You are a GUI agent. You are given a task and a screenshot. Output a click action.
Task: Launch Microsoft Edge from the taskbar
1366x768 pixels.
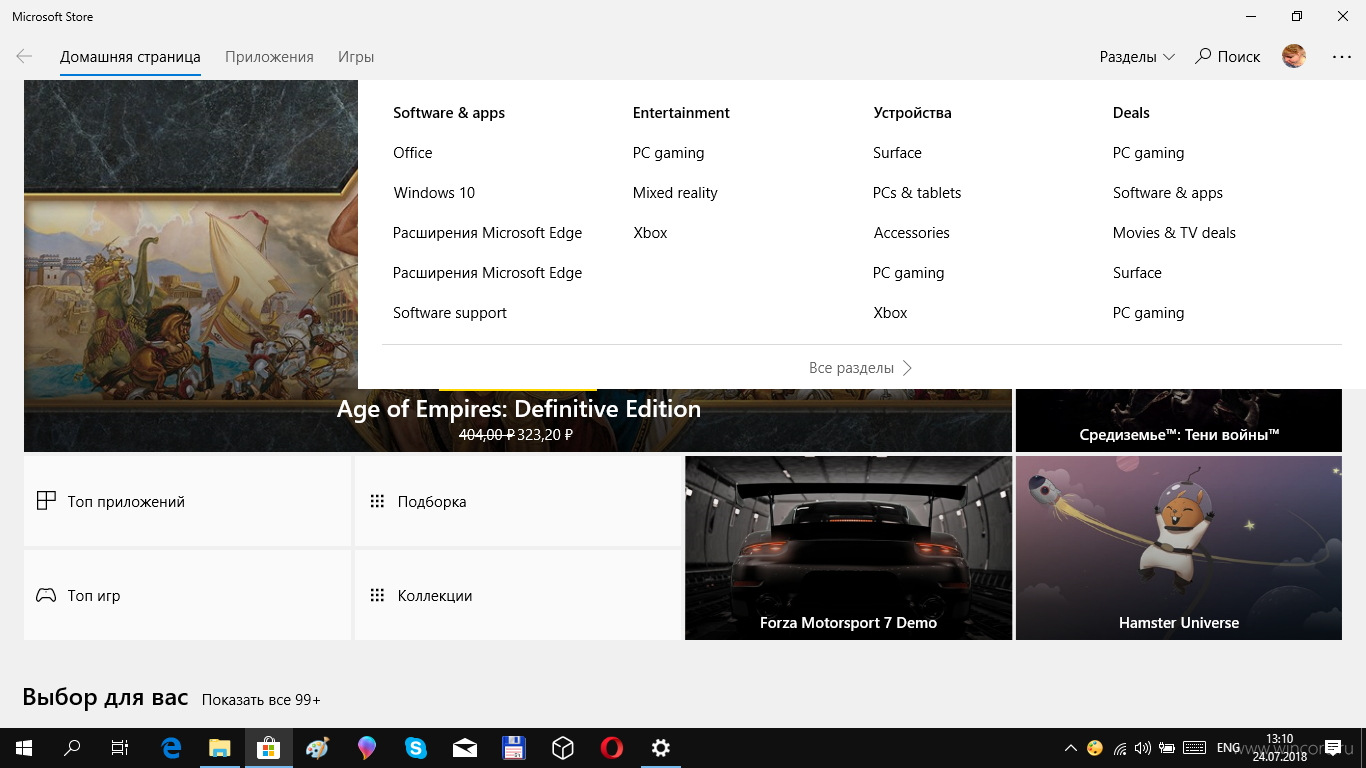pos(171,747)
